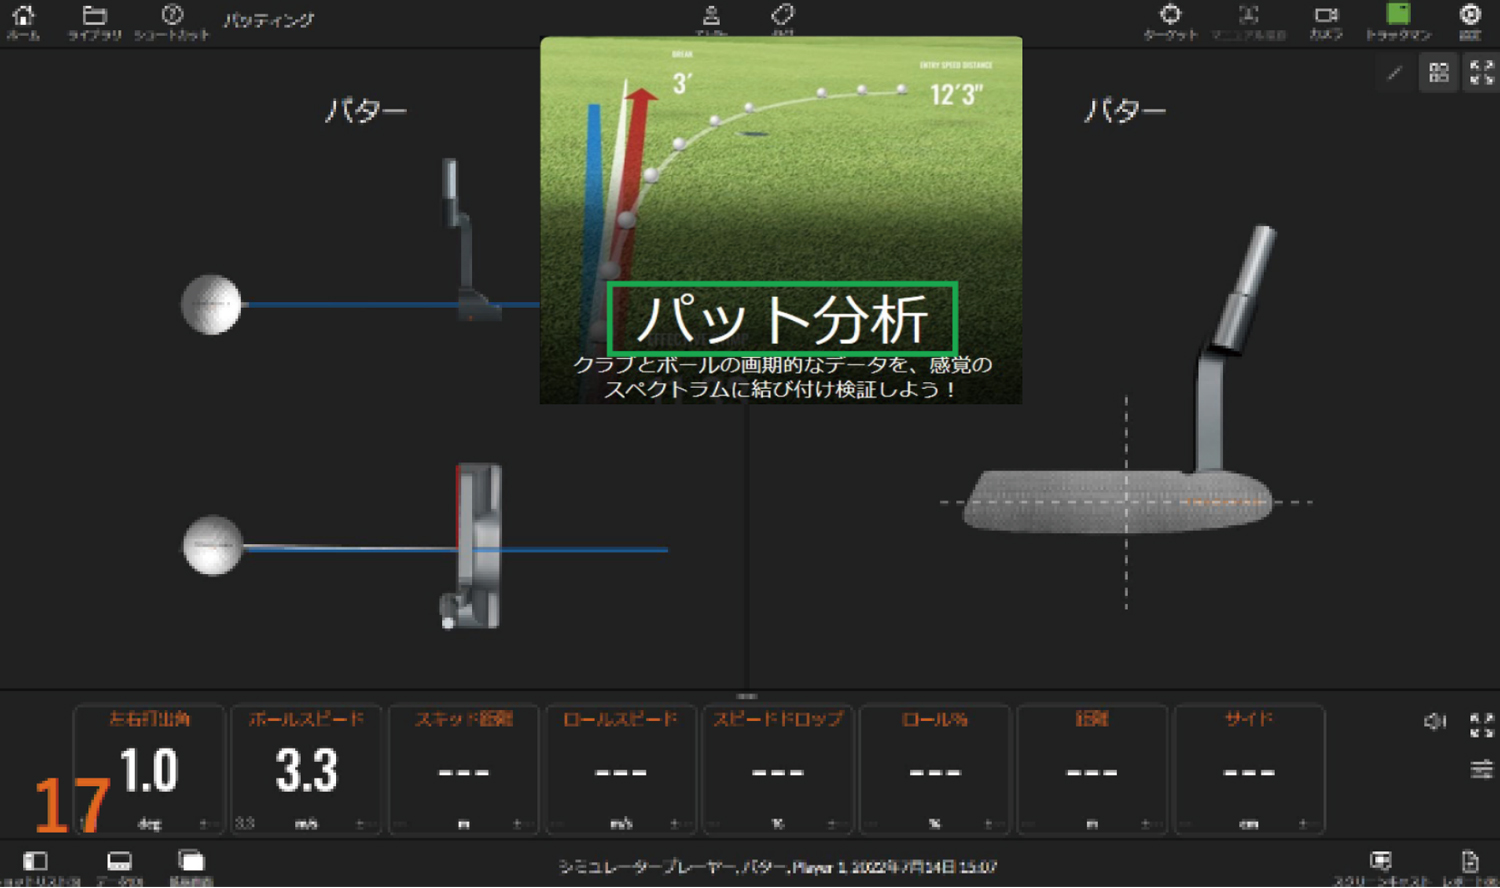Open the Camera icon
The width and height of the screenshot is (1500, 888).
click(x=1326, y=18)
